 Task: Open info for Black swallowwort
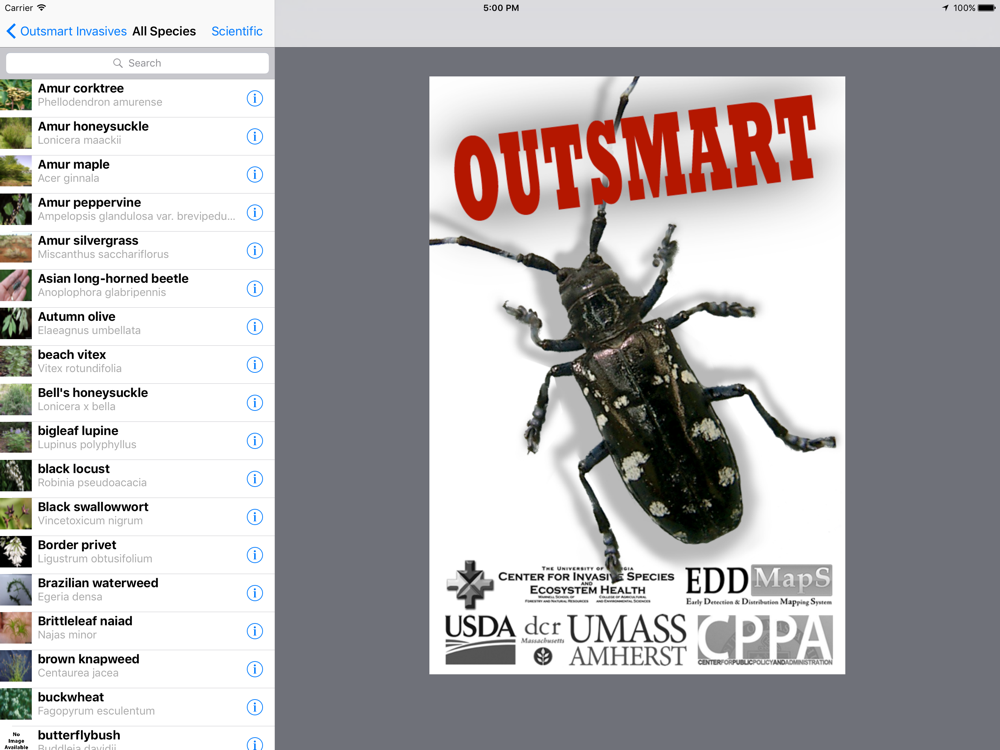point(254,517)
